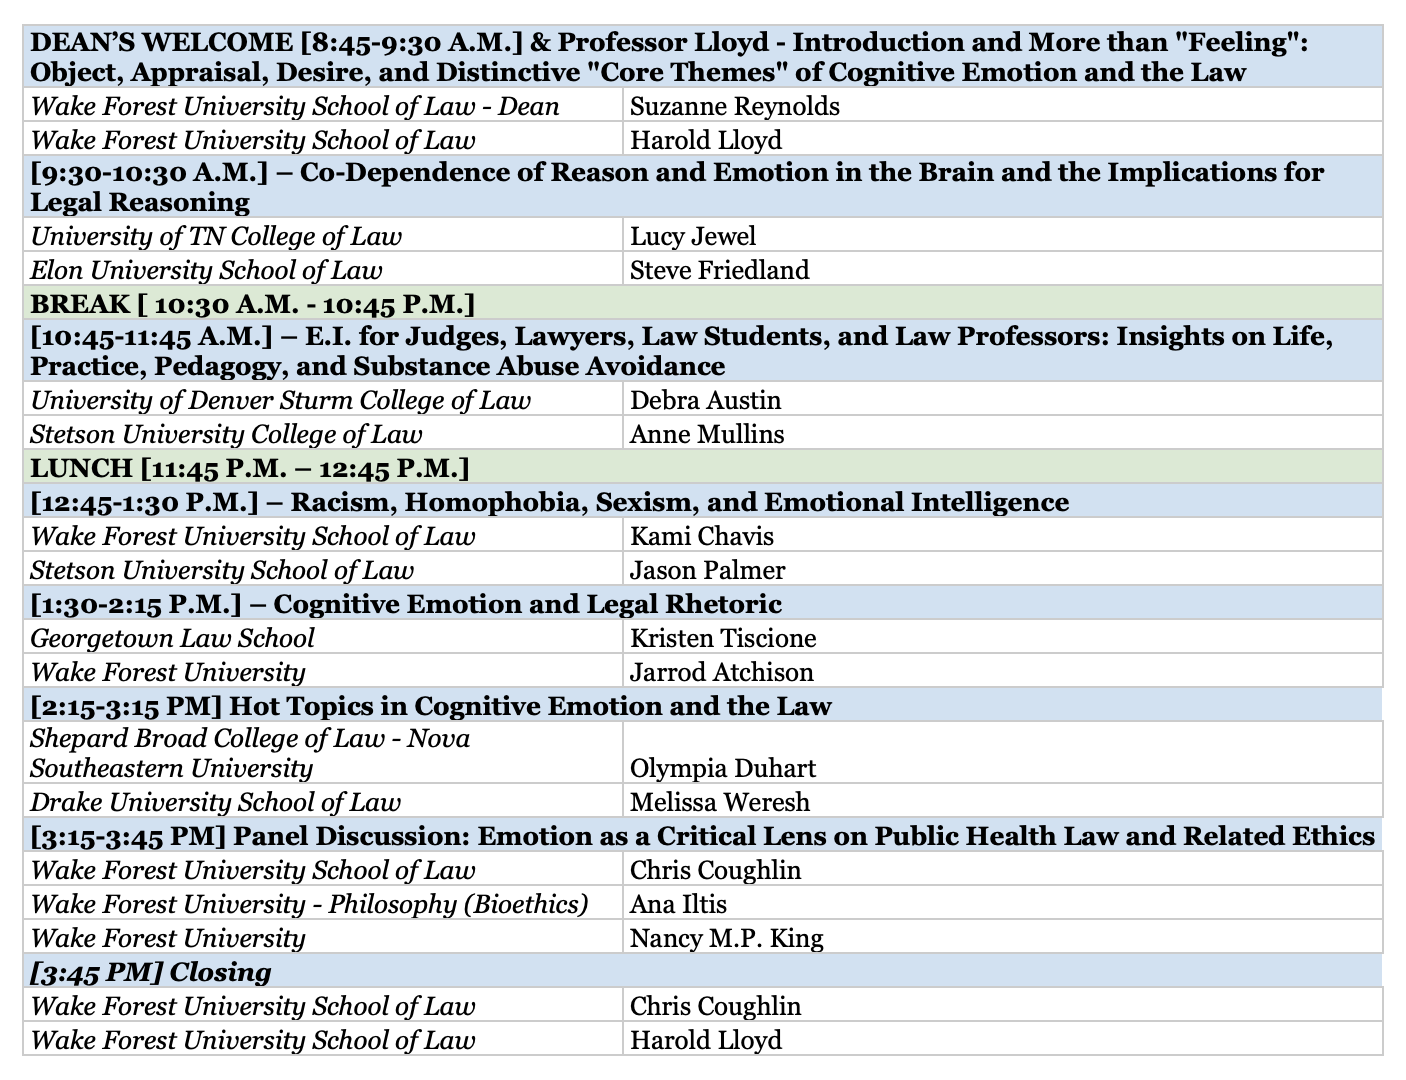
Task: Click the name Olympia Duhart
Action: tap(723, 768)
